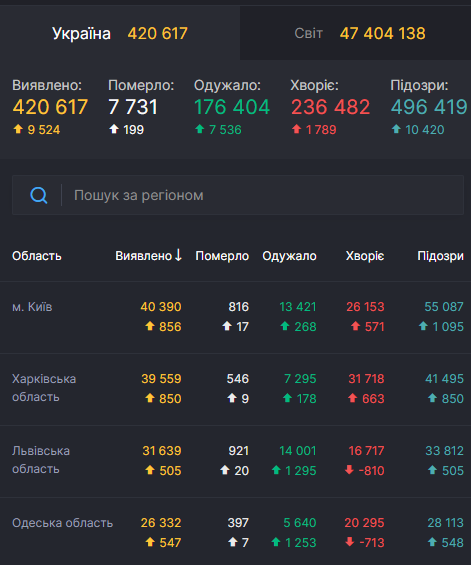Click the search magnifier icon
Screen dimensions: 471x565
click(x=39, y=195)
